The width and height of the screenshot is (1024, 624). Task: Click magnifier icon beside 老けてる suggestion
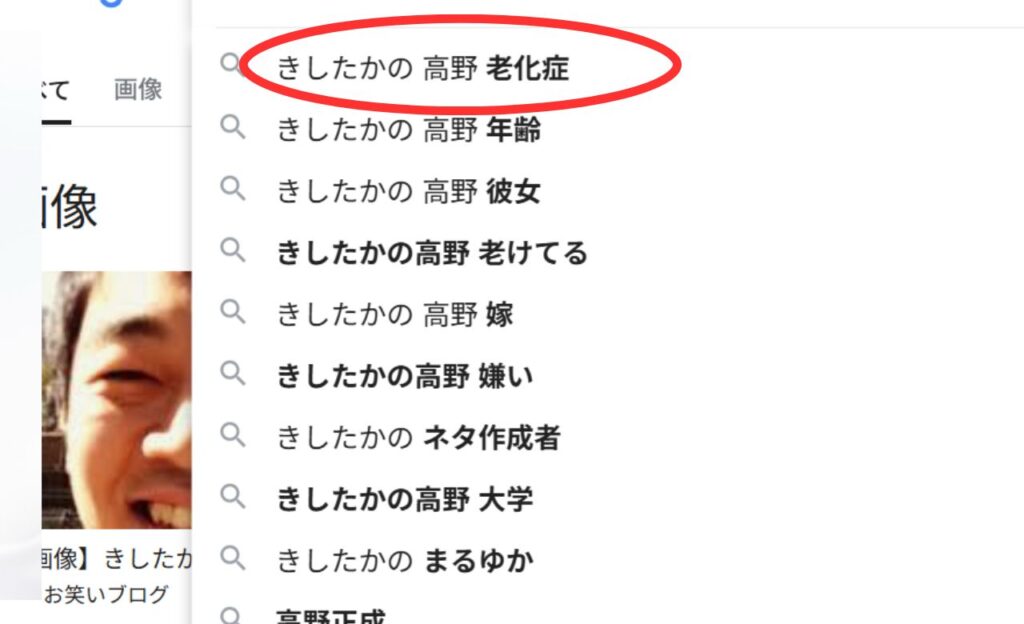pos(232,250)
